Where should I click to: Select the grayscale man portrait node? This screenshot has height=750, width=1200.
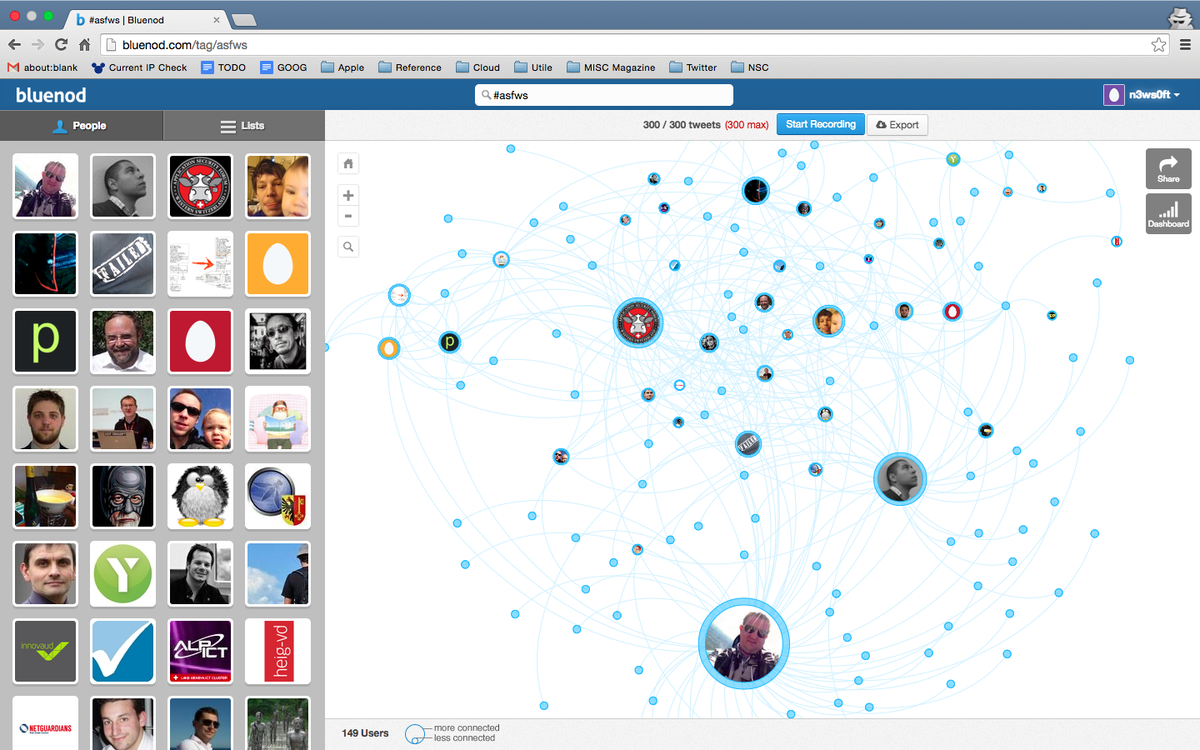pyautogui.click(x=900, y=479)
